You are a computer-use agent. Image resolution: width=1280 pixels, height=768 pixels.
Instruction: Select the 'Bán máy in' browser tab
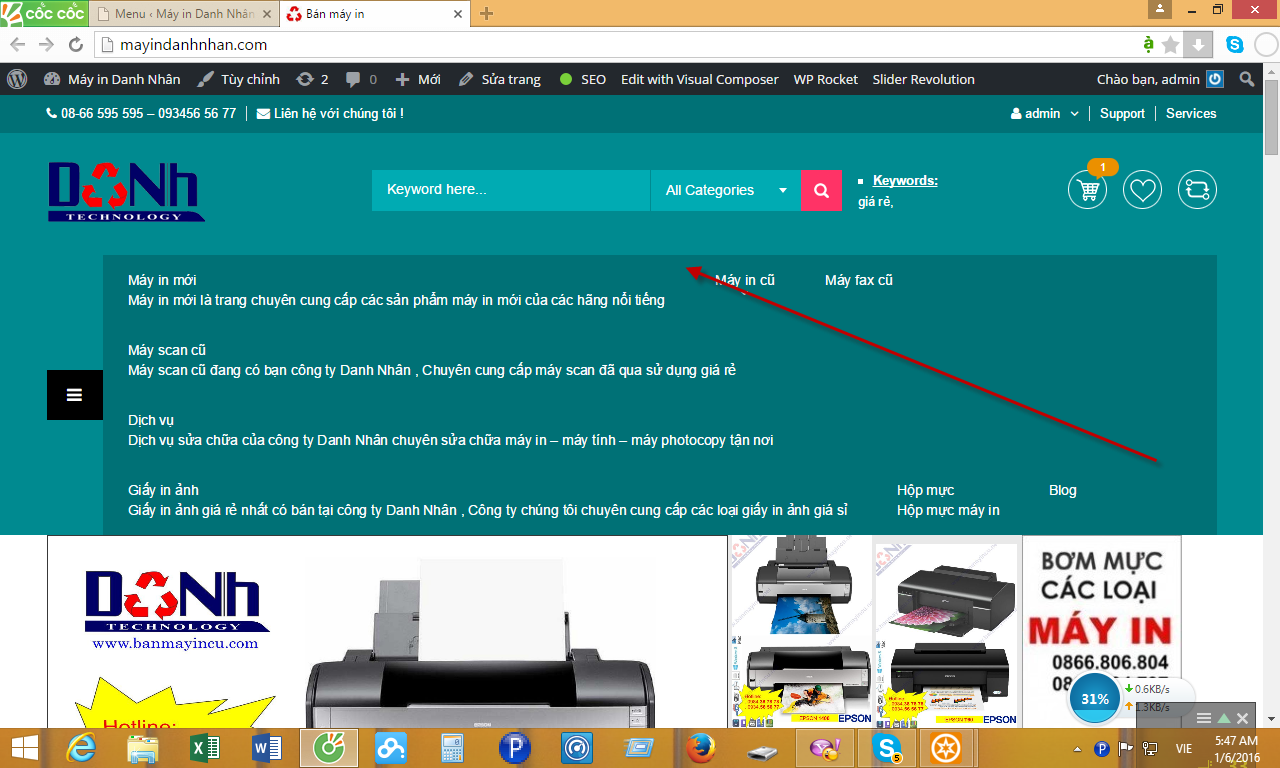pyautogui.click(x=373, y=14)
